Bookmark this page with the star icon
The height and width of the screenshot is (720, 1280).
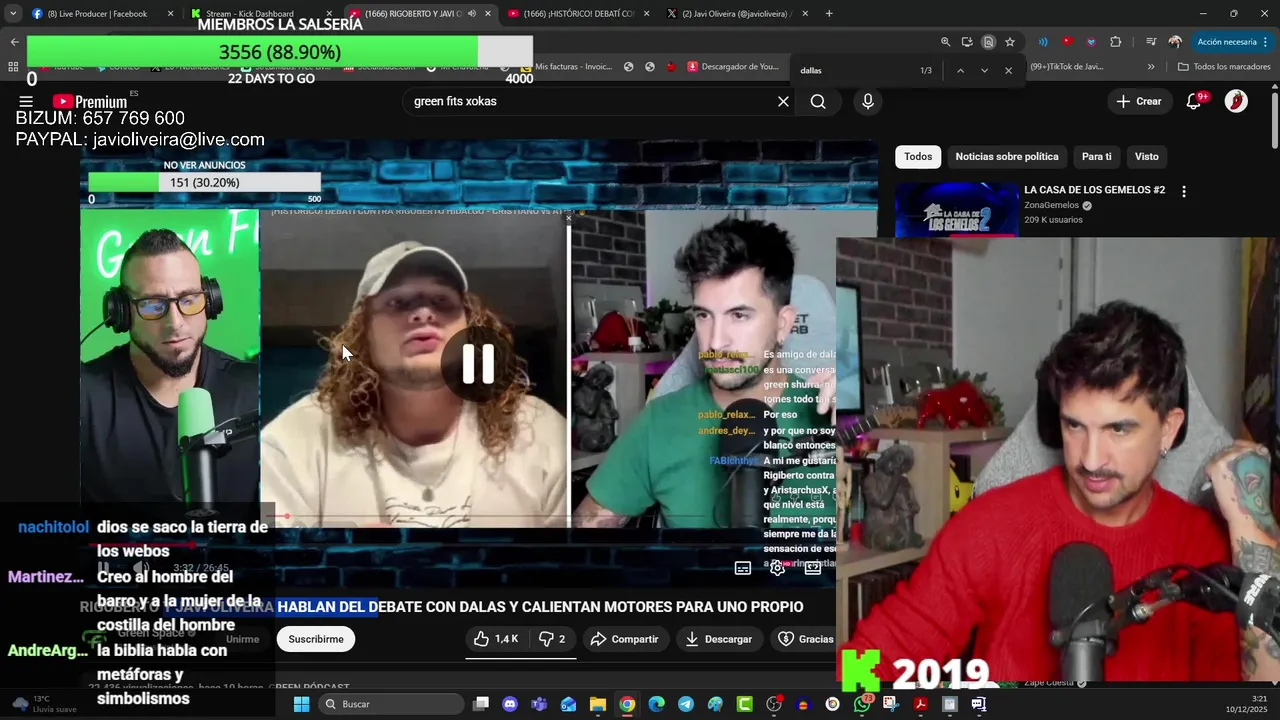coord(1010,42)
